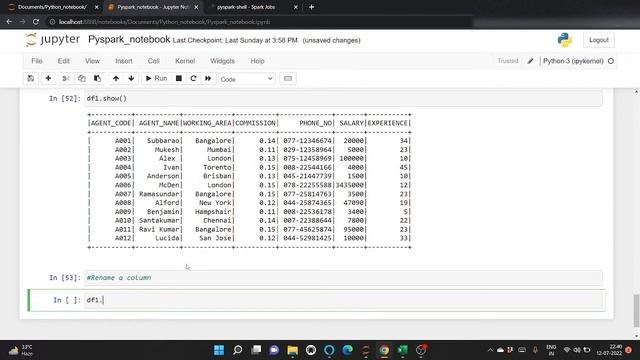Click the Logout button
The width and height of the screenshot is (640, 360).
tap(599, 40)
